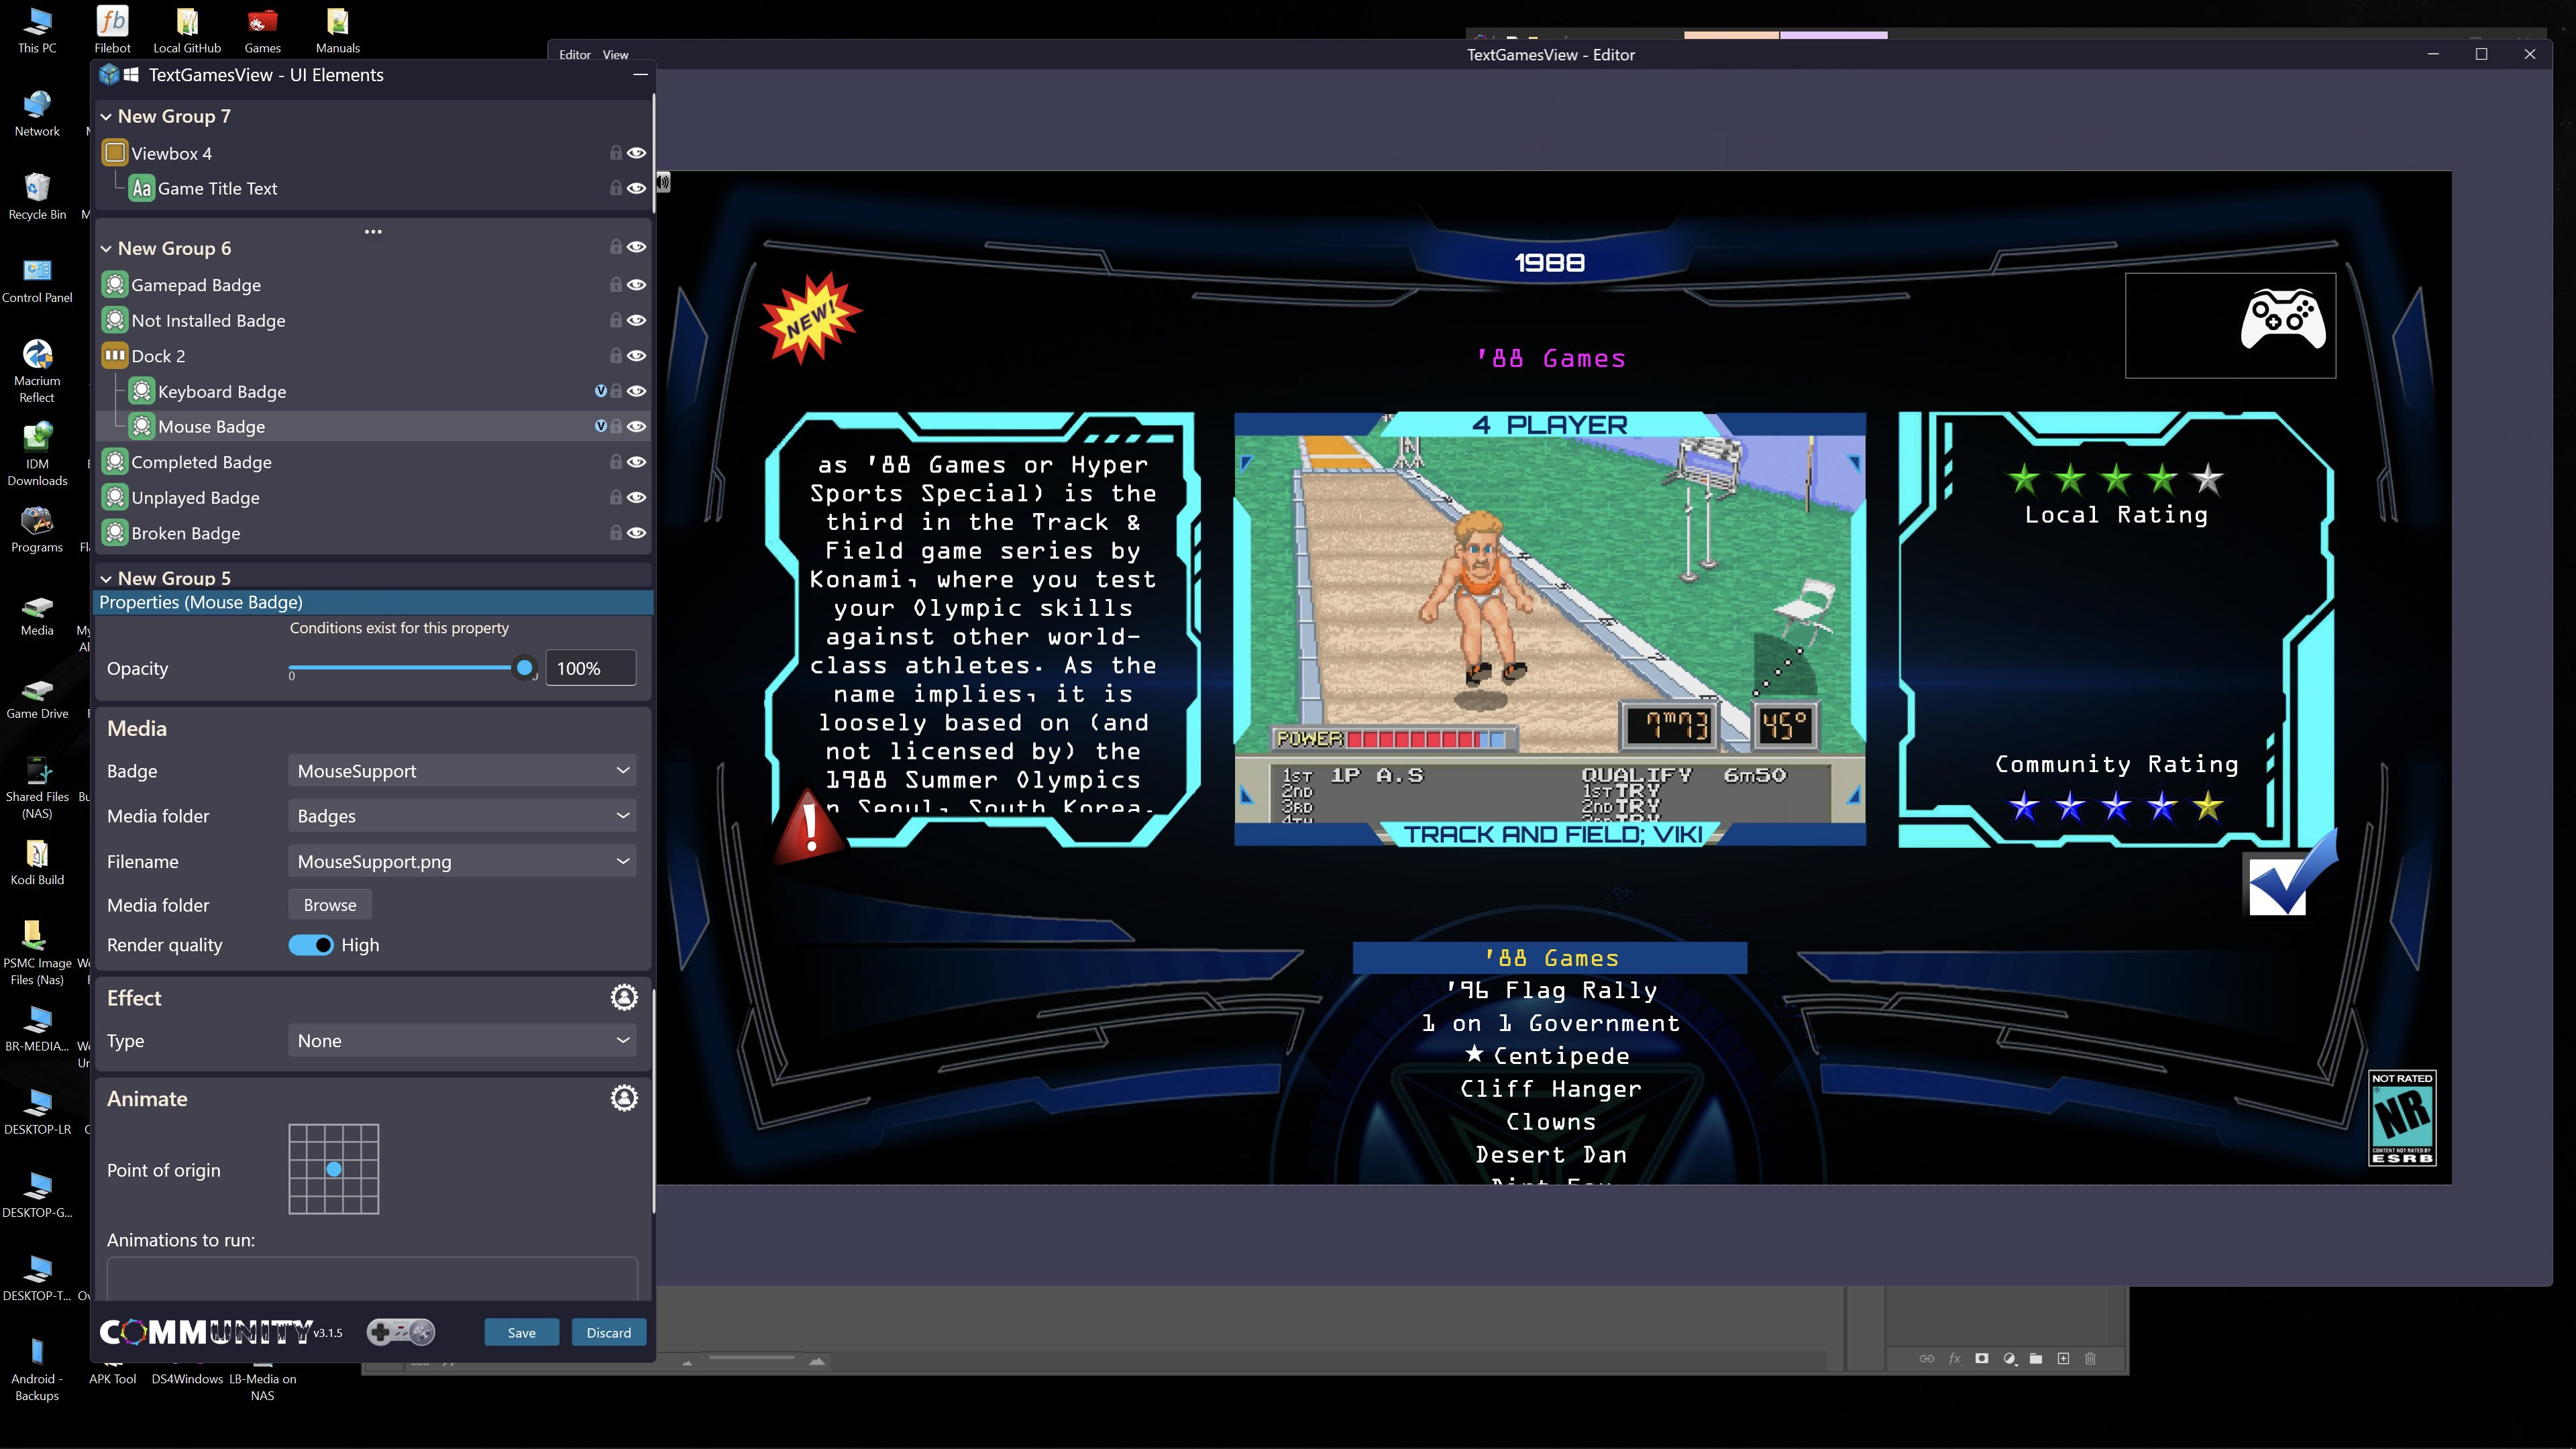
Task: Click the Opacity slider handle
Action: [524, 667]
